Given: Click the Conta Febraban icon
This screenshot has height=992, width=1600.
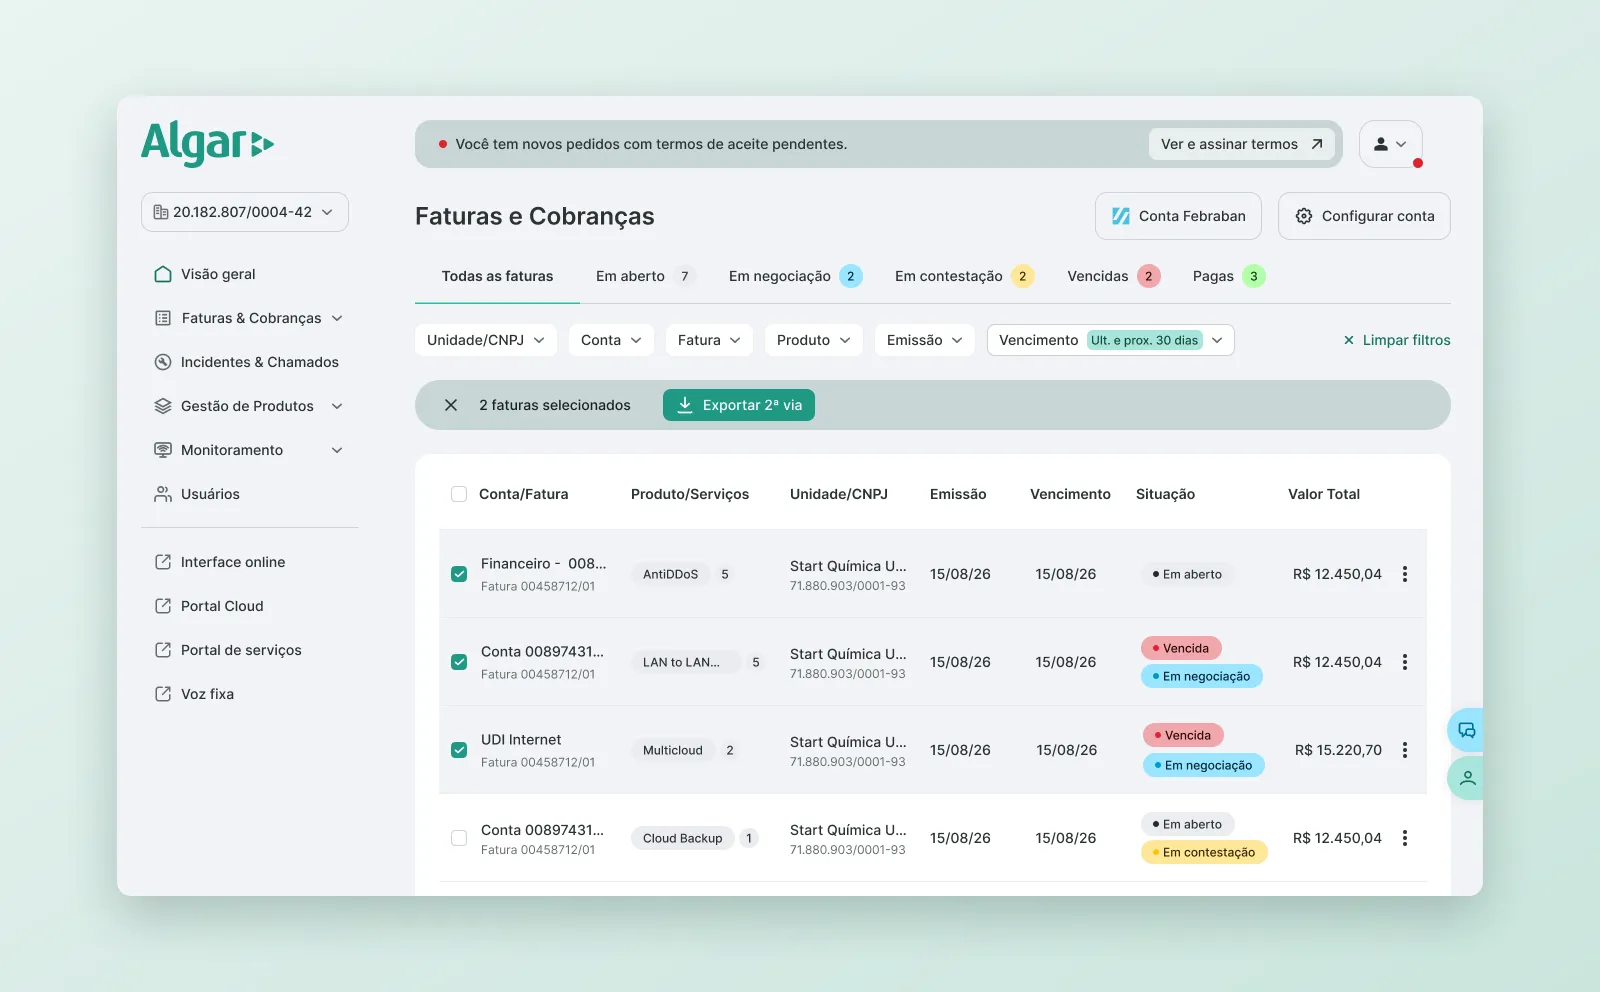Looking at the screenshot, I should coord(1121,216).
